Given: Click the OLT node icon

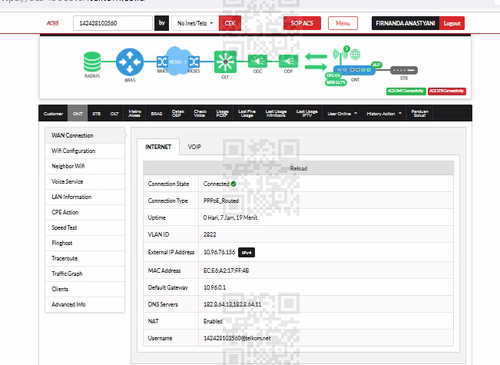Looking at the screenshot, I should 225,62.
